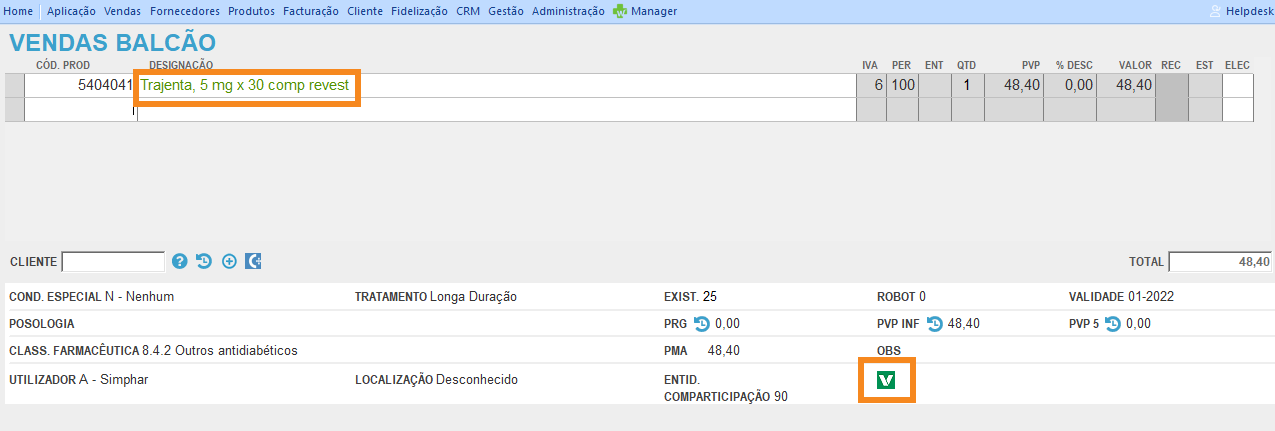Open the Facturação menu
The image size is (1275, 431).
click(x=311, y=11)
